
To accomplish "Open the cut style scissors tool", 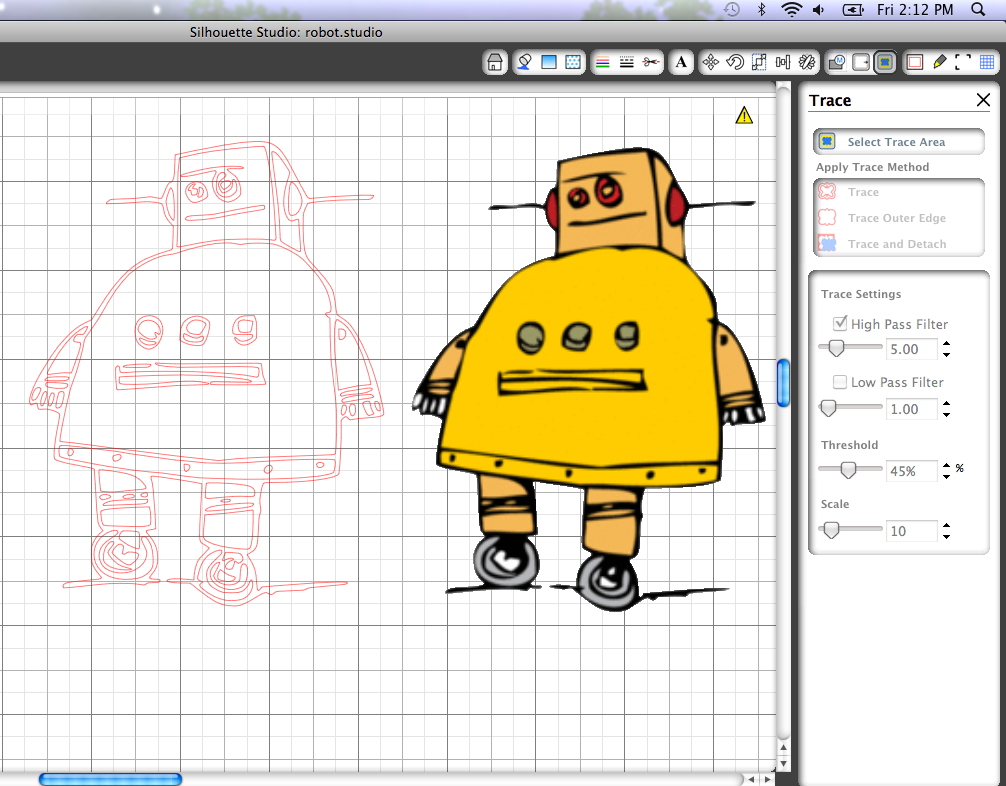I will [651, 62].
